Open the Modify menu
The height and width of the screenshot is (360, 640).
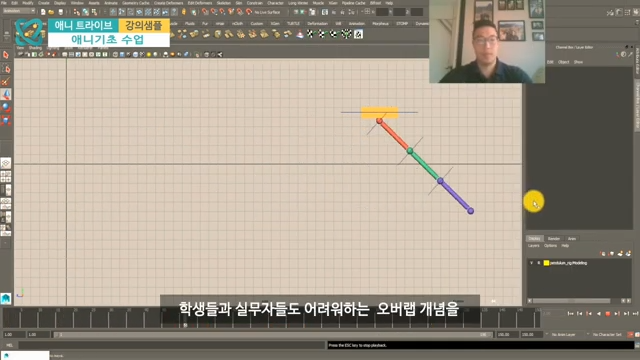(x=28, y=3)
